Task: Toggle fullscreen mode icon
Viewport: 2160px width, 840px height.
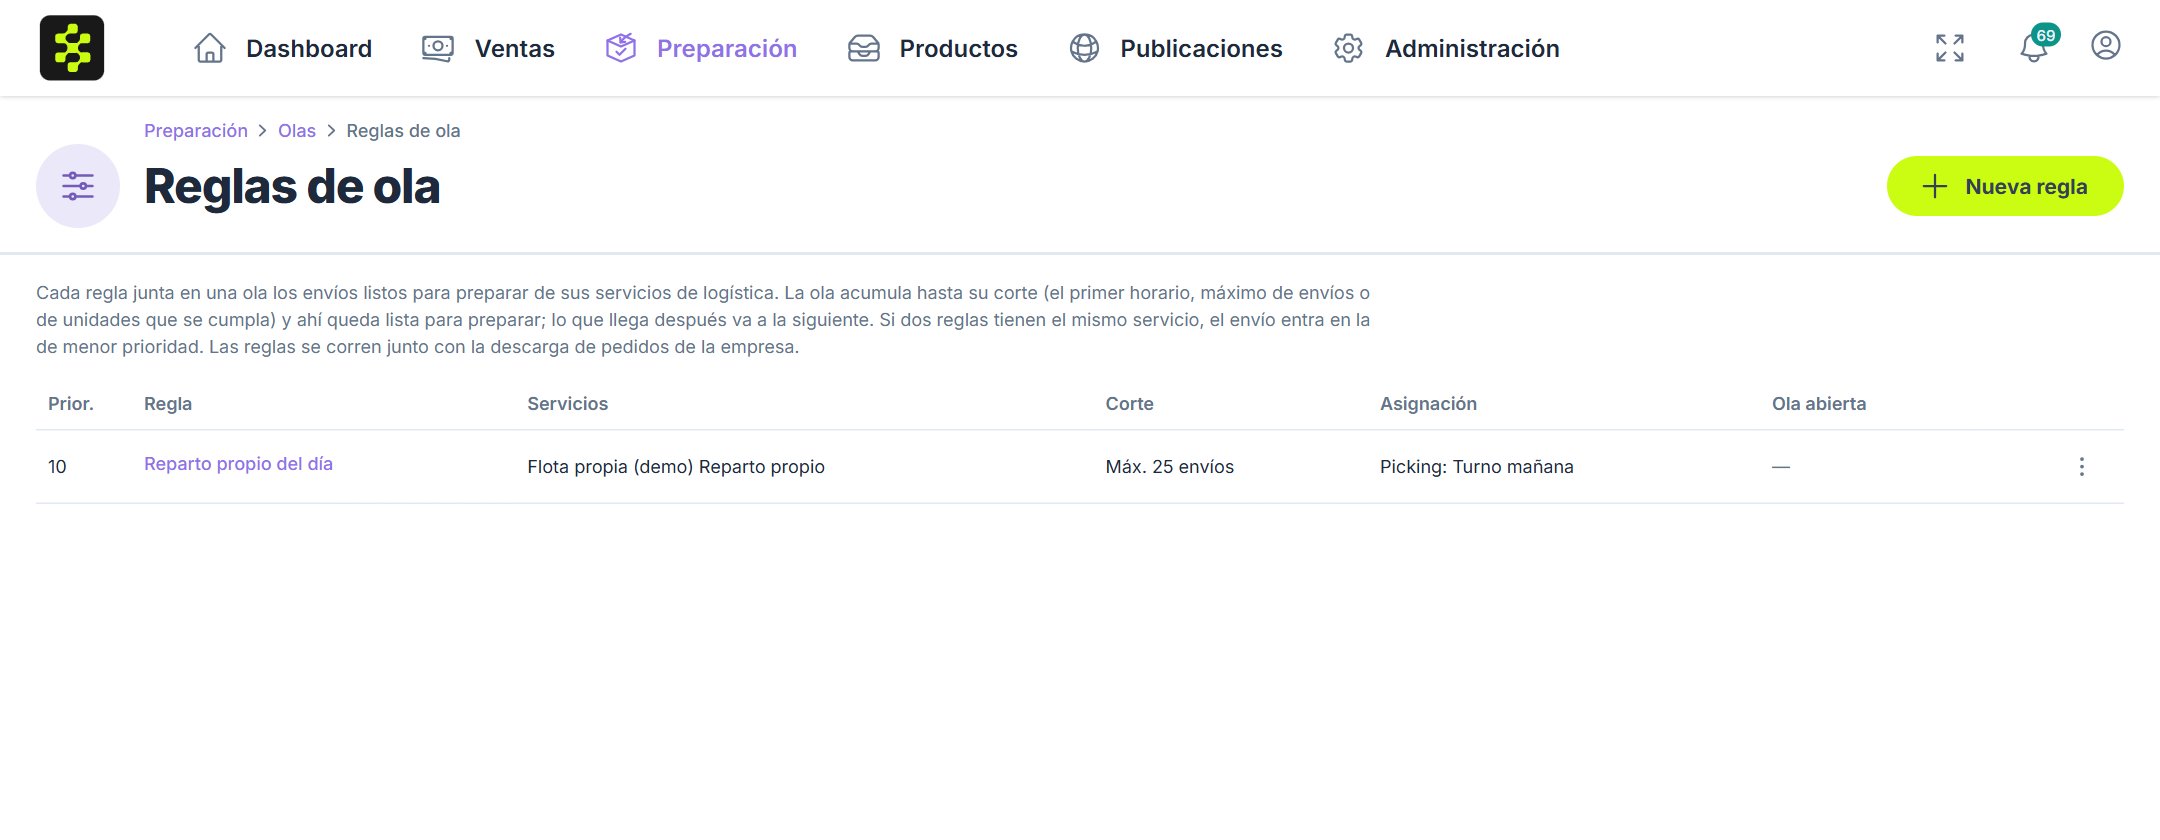Action: (x=1950, y=48)
